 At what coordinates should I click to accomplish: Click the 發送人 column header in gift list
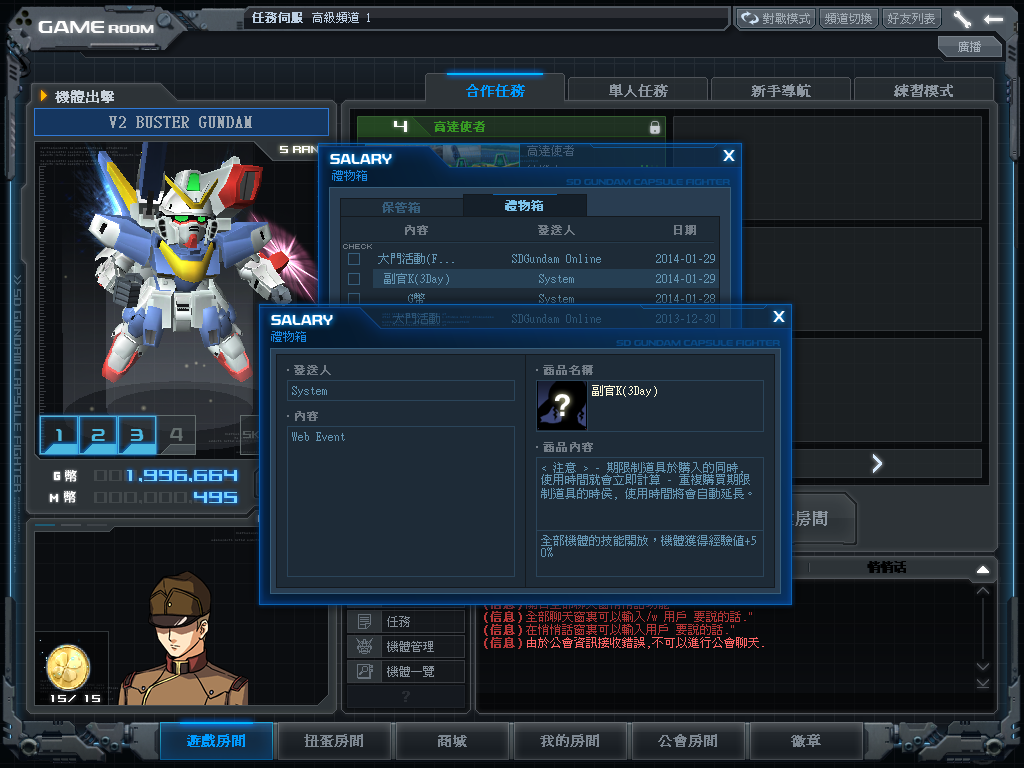click(556, 230)
